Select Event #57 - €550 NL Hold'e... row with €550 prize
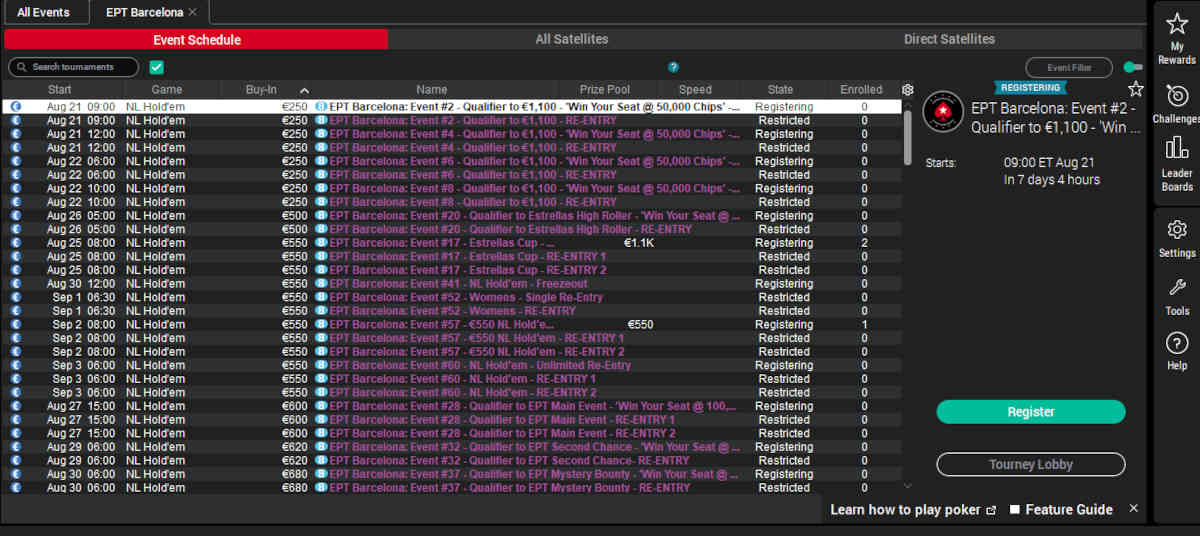Image resolution: width=1200 pixels, height=536 pixels. pos(452,325)
